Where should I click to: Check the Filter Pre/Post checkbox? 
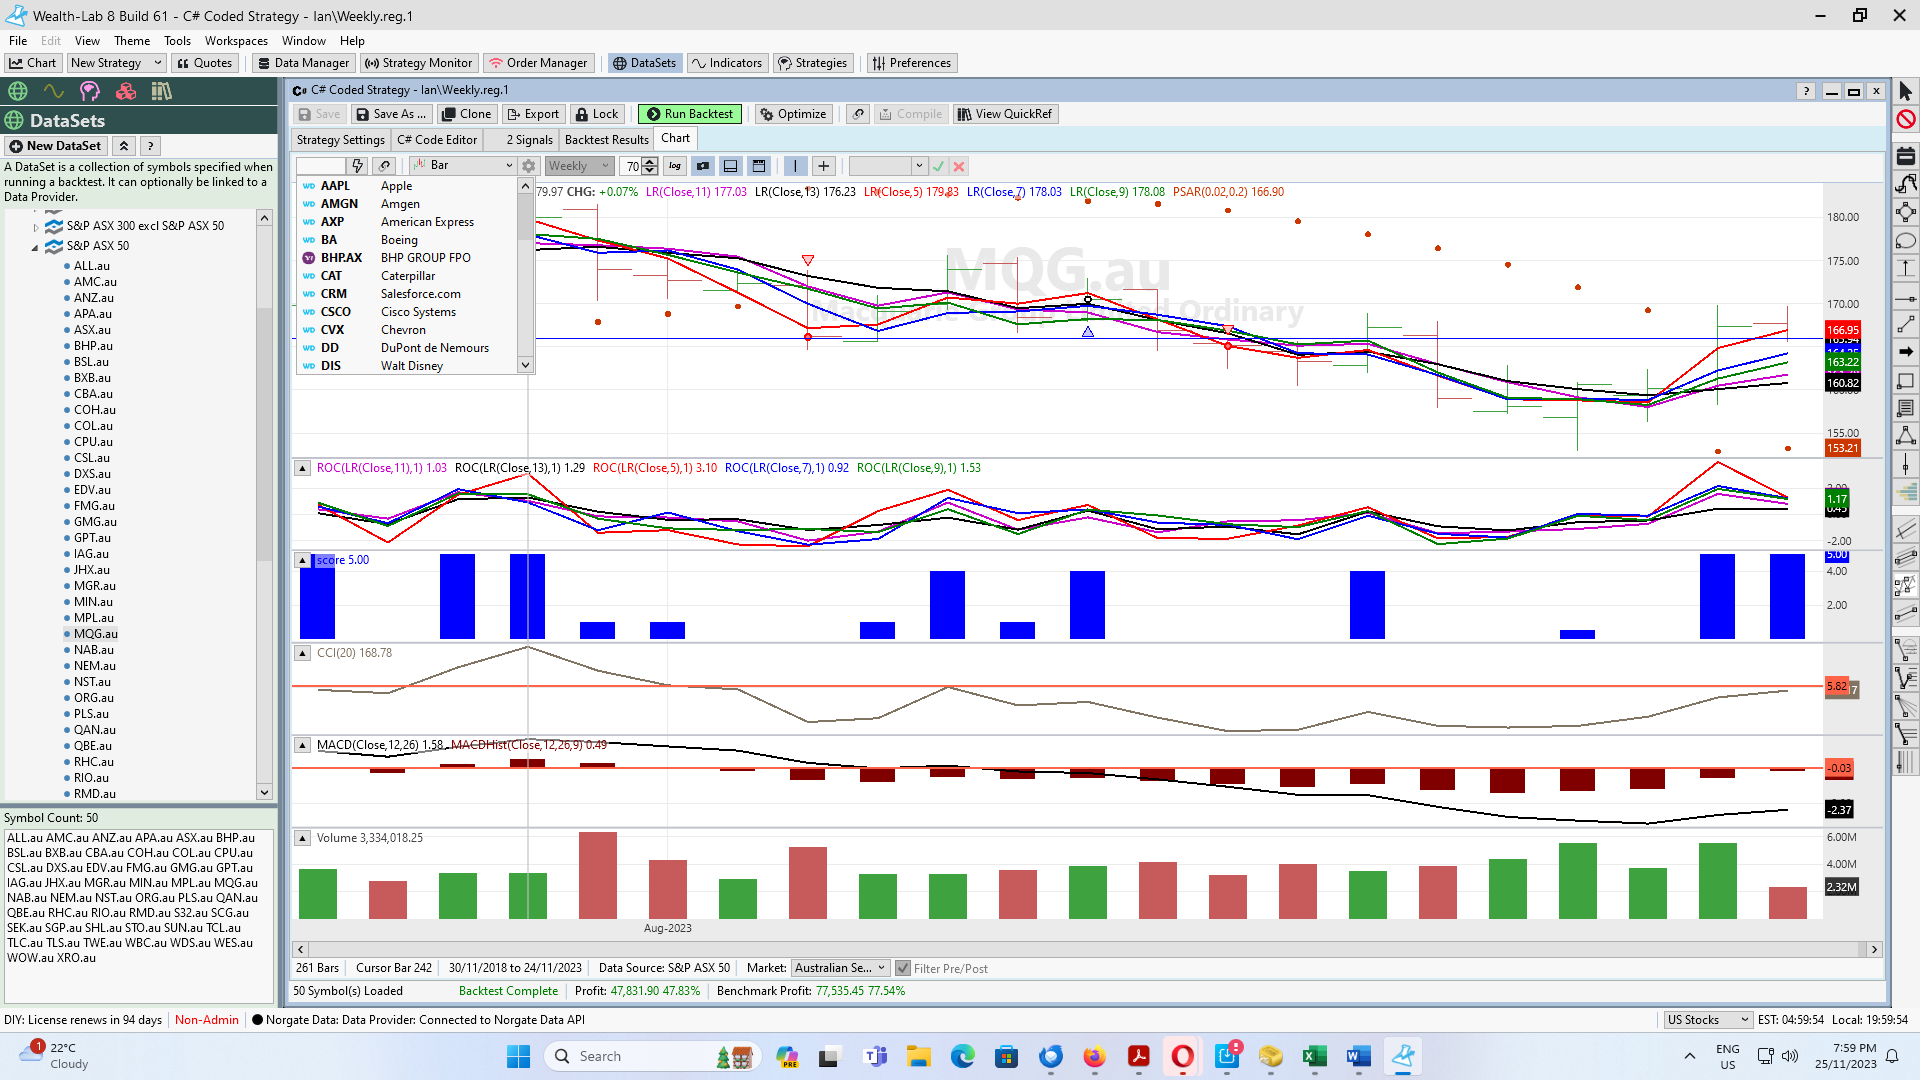903,968
